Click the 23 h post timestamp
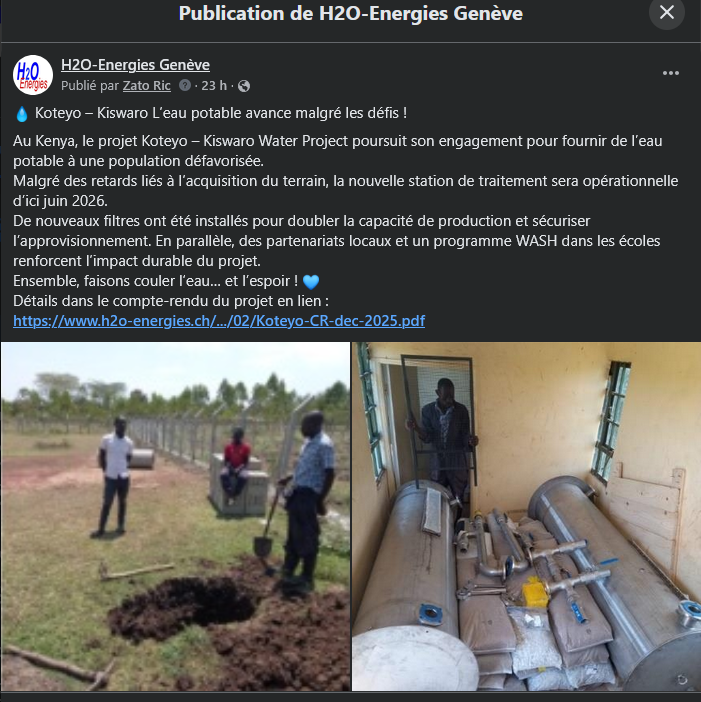 click(x=214, y=86)
